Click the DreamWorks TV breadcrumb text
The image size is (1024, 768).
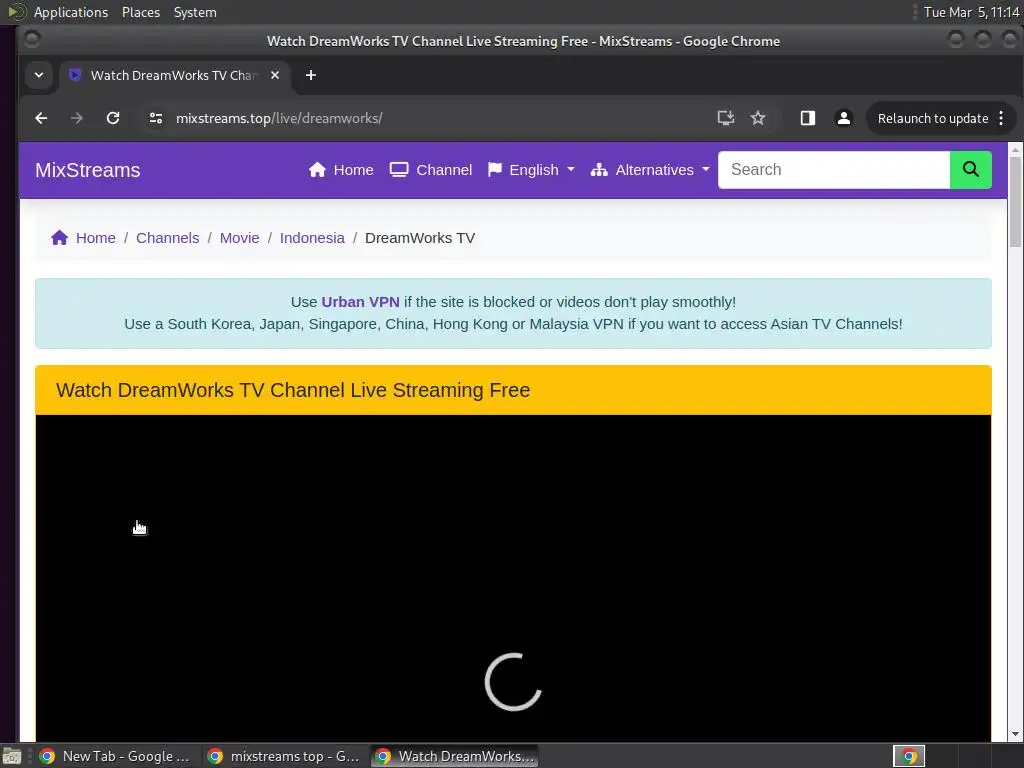pyautogui.click(x=420, y=238)
